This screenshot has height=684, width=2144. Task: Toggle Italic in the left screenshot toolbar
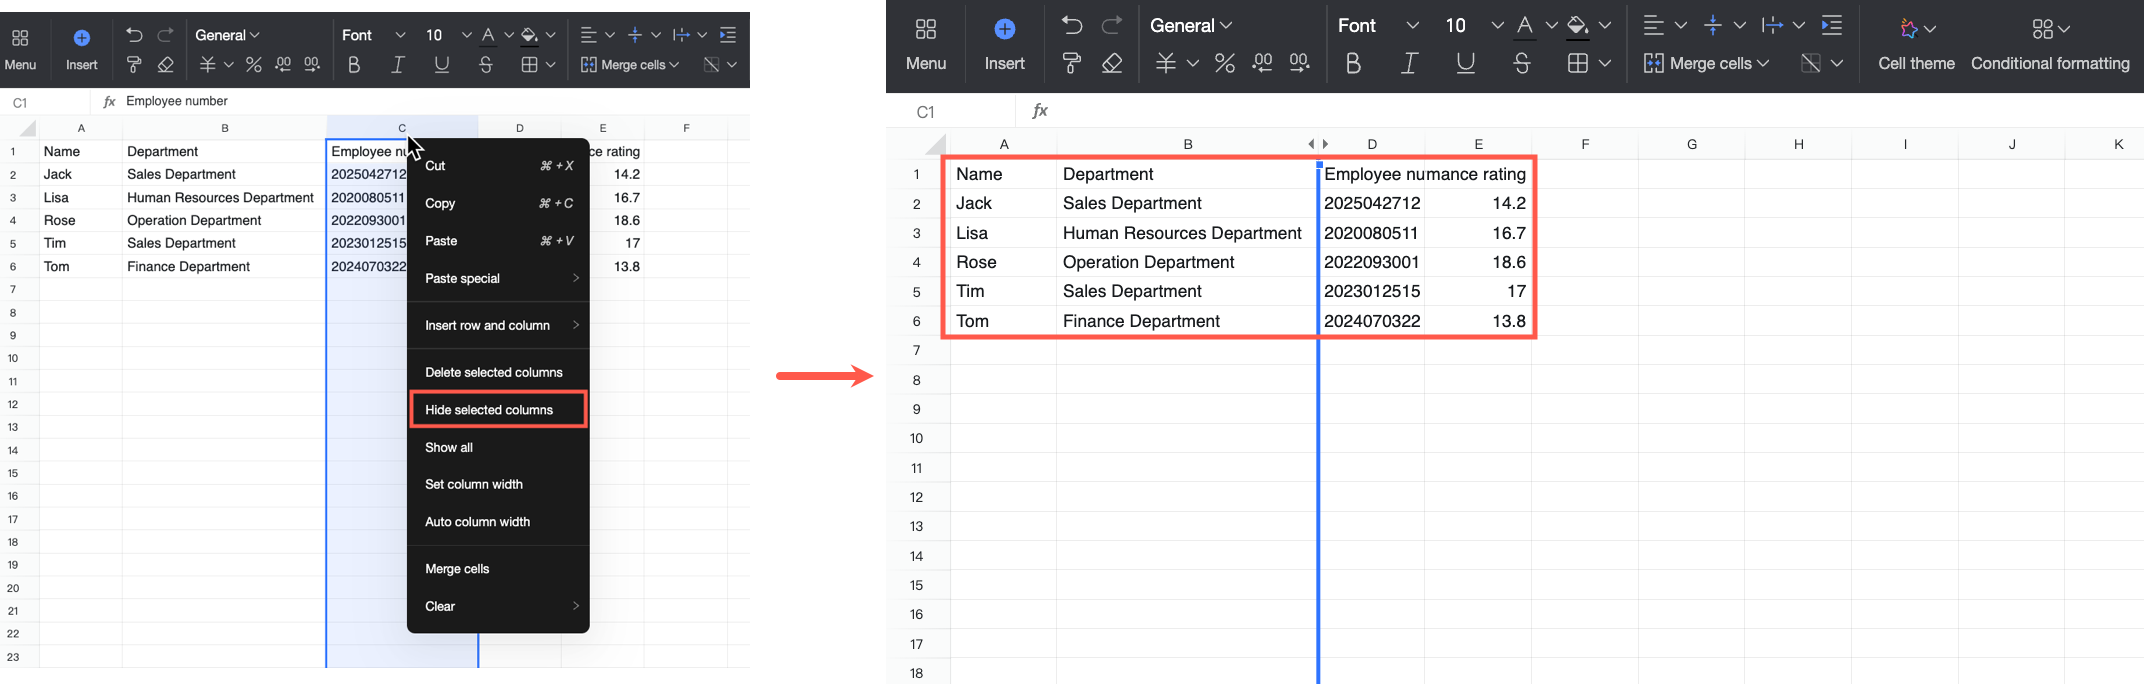pos(398,65)
